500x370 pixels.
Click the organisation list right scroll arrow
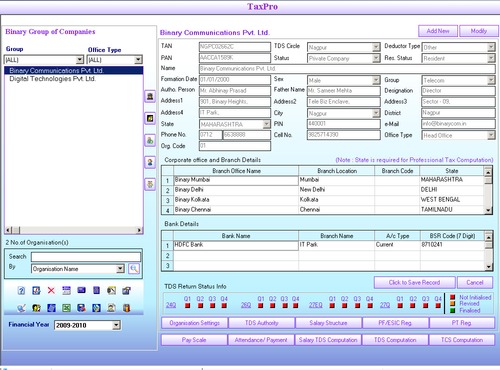[x=139, y=230]
